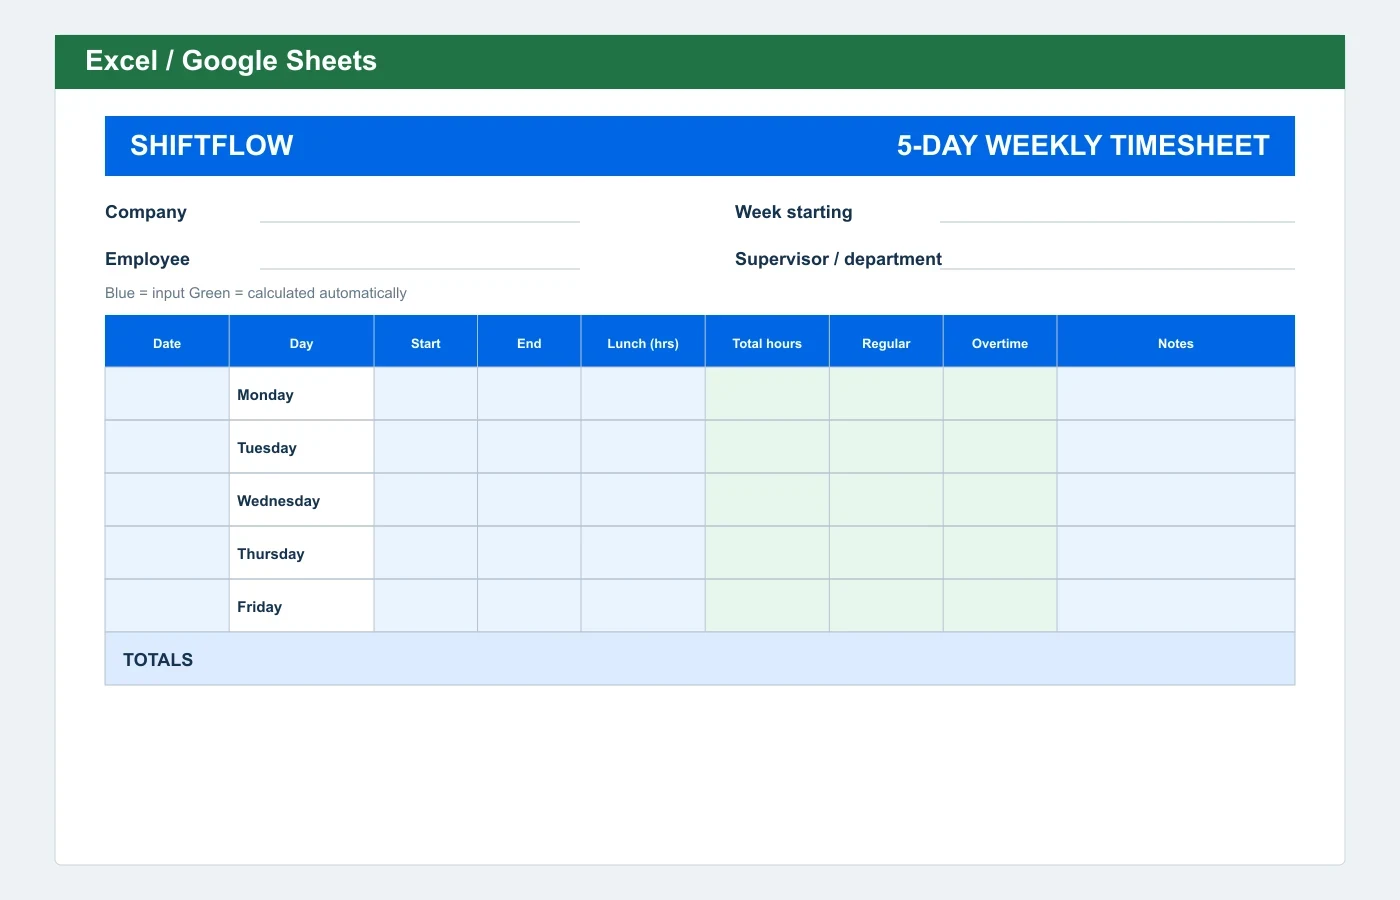
Task: Click the Employee input line
Action: 420,259
